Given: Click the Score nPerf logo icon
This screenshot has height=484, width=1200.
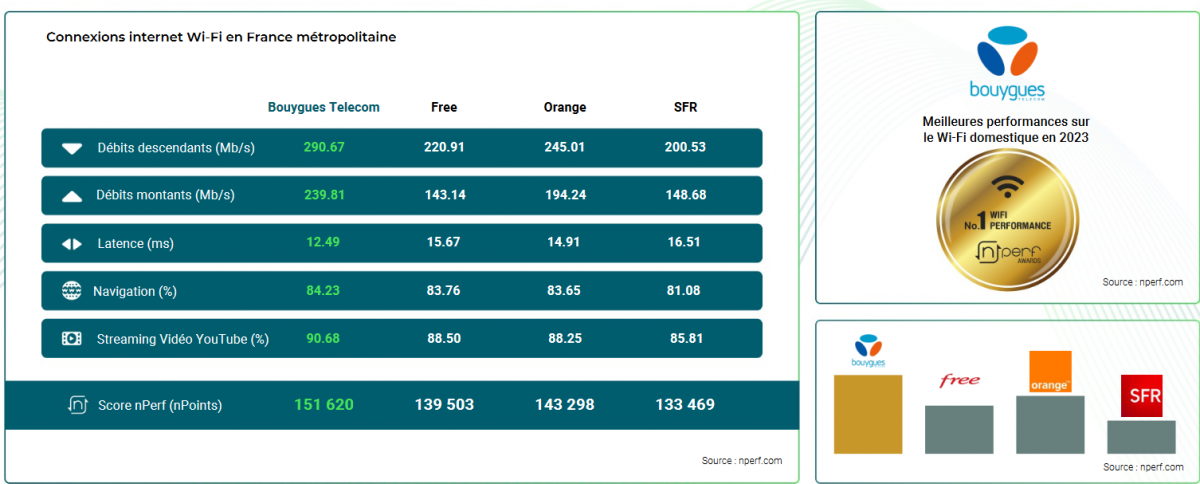Looking at the screenshot, I should click(76, 405).
